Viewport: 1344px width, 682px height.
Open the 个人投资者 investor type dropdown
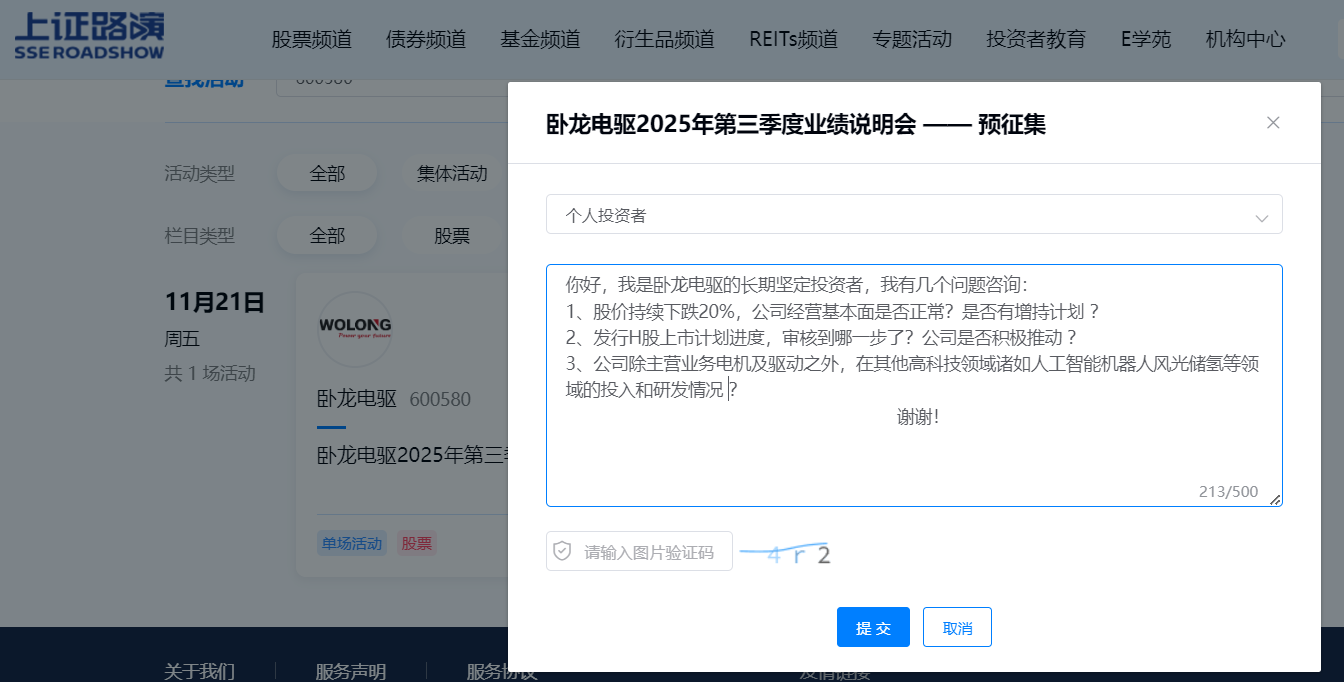(x=914, y=214)
